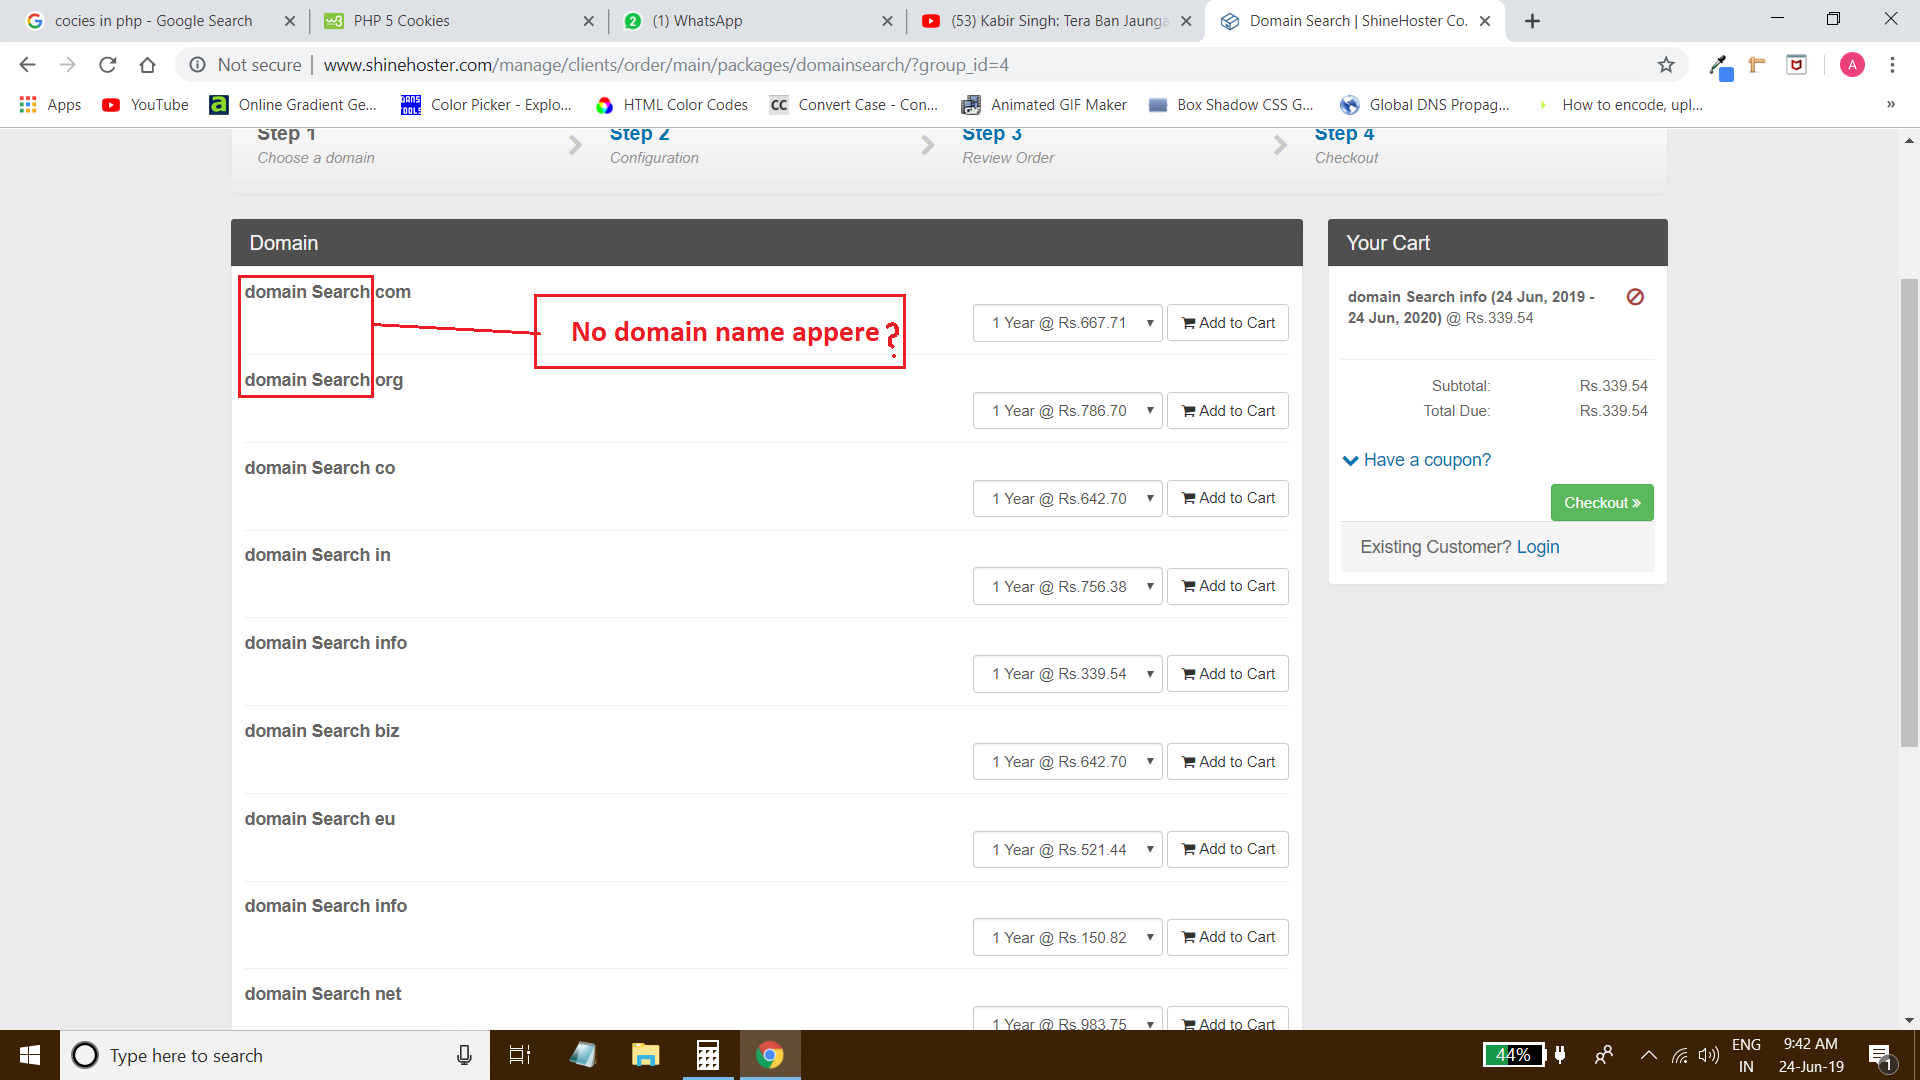Add the .in domain to cart
The width and height of the screenshot is (1920, 1080).
[1228, 586]
